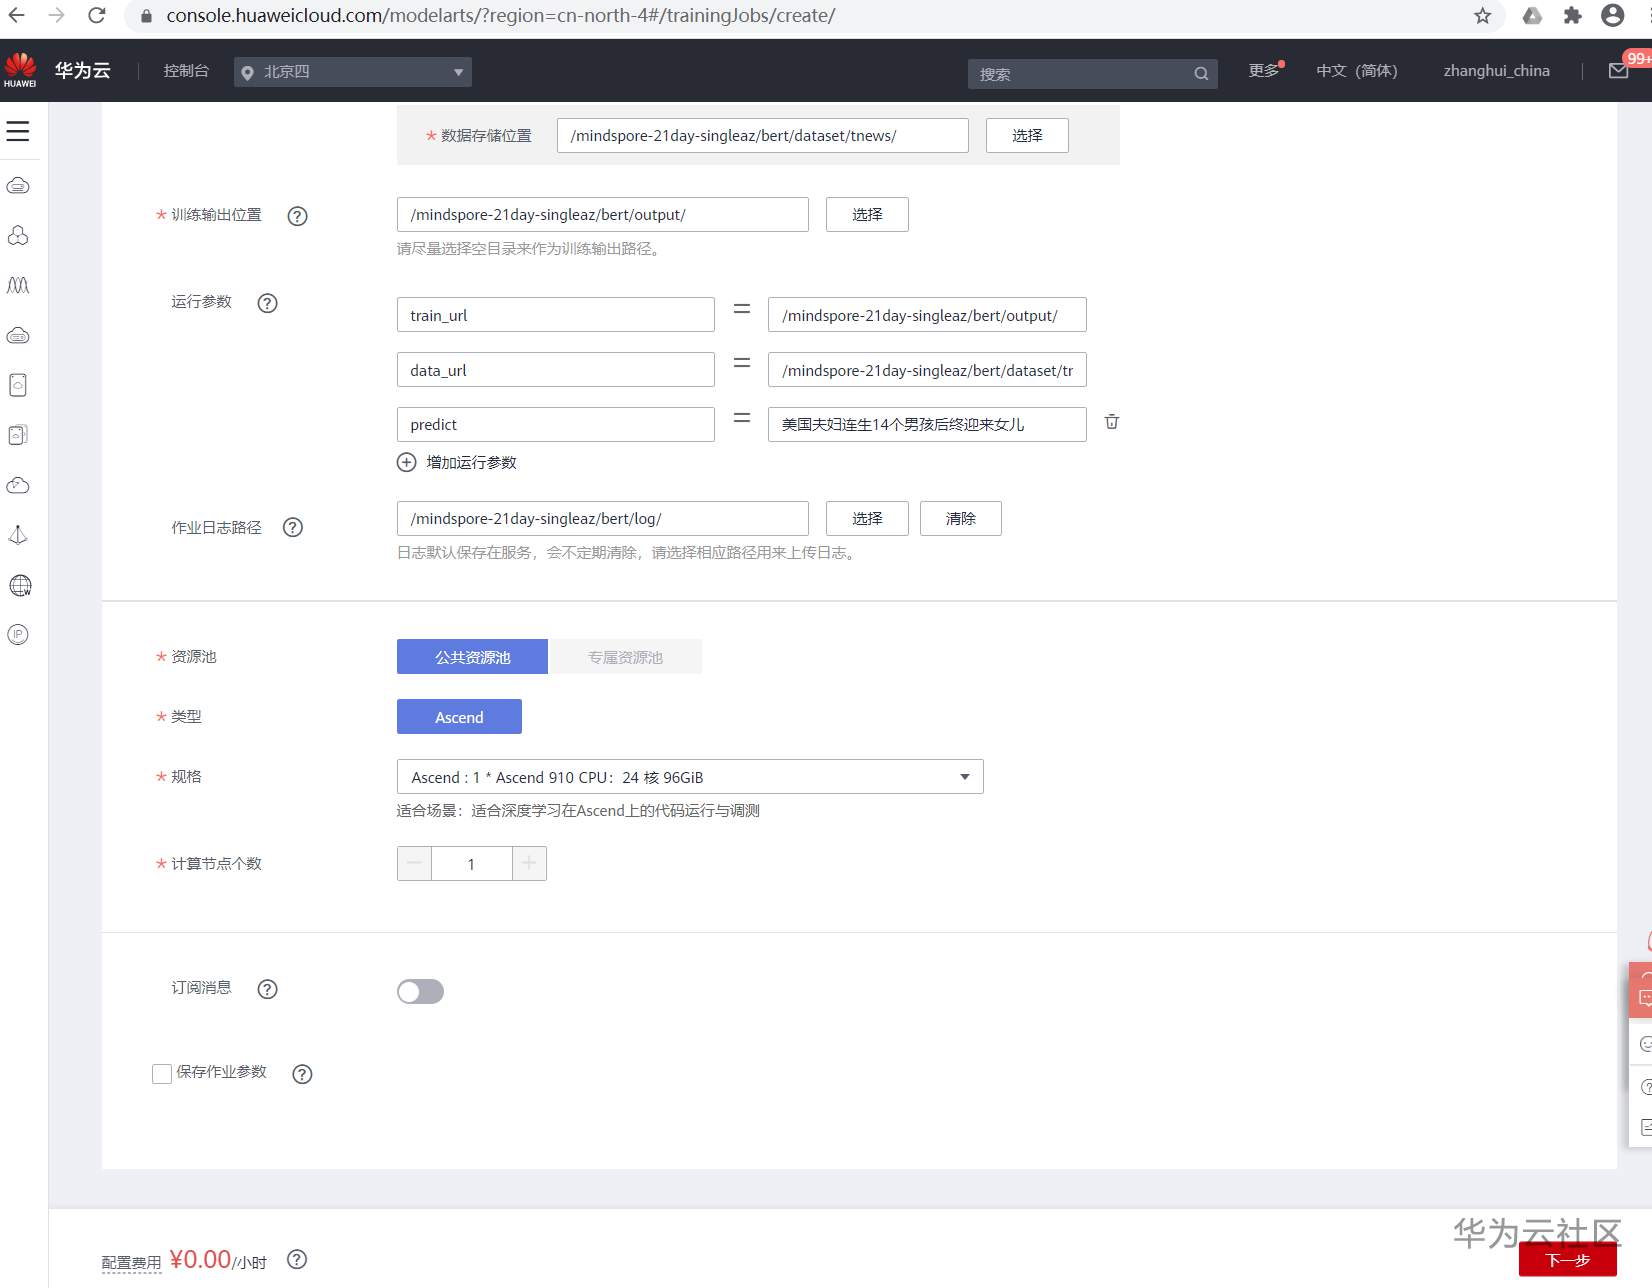Show help for 配置费用
The image size is (1652, 1288).
tap(297, 1260)
